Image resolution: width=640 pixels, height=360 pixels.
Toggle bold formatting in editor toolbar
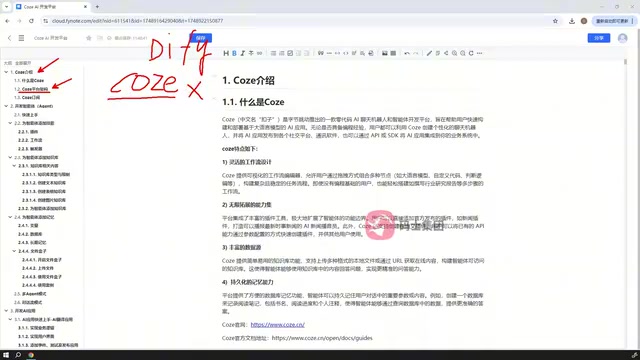(x=234, y=53)
